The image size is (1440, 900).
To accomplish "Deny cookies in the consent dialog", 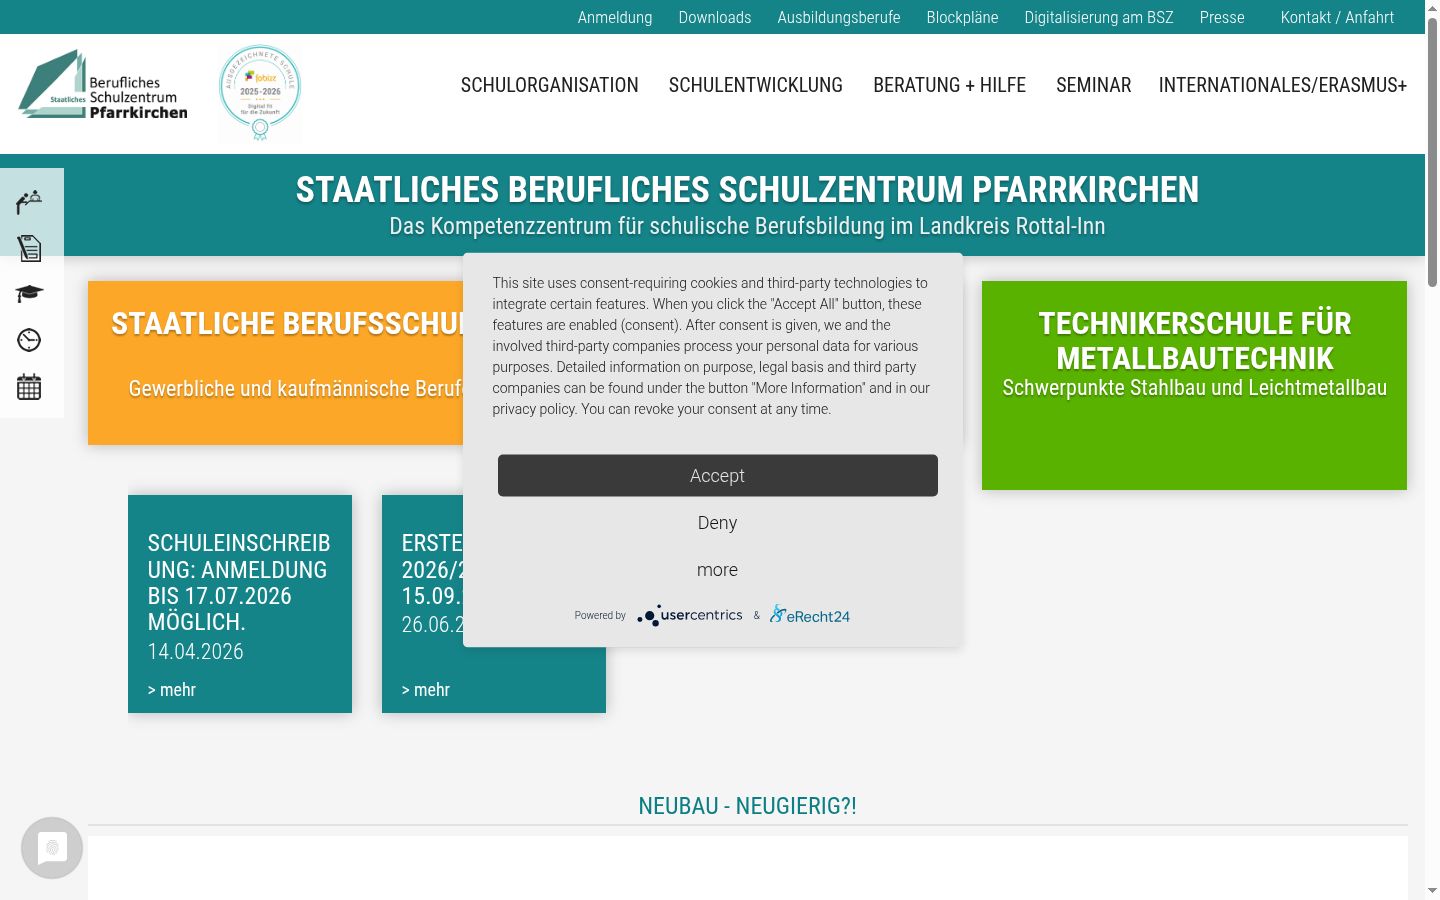I will coord(718,522).
